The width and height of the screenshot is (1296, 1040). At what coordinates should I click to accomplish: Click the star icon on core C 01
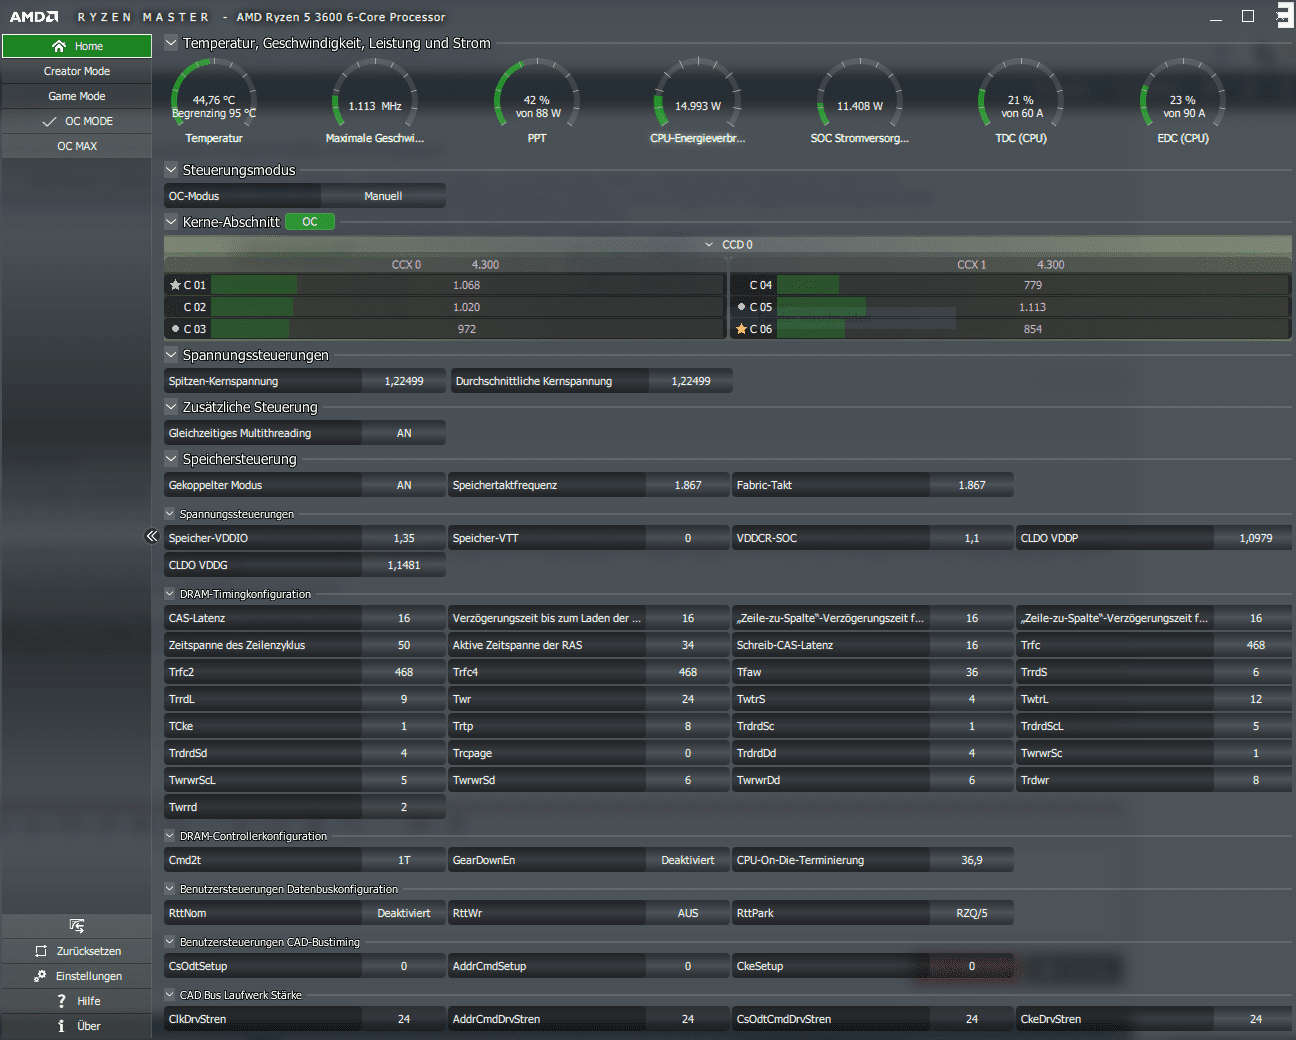[x=175, y=285]
